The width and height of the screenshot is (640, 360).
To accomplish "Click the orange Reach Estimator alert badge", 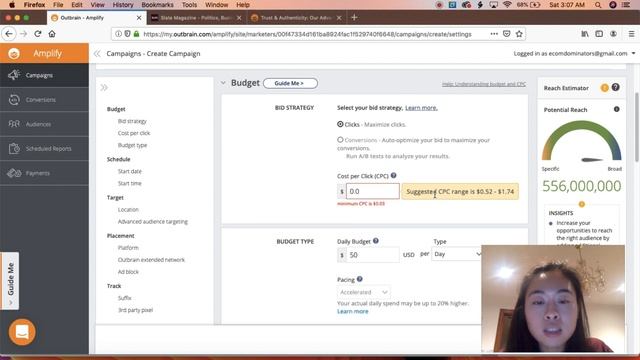I will coord(604,88).
